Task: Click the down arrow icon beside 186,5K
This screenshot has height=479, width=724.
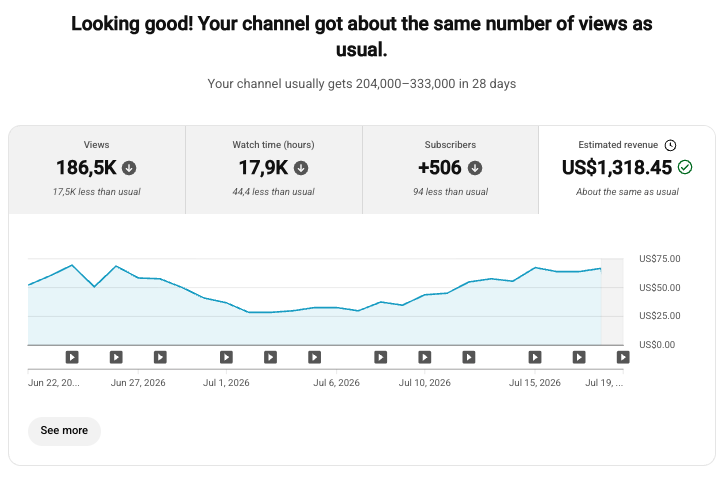Action: coord(129,168)
